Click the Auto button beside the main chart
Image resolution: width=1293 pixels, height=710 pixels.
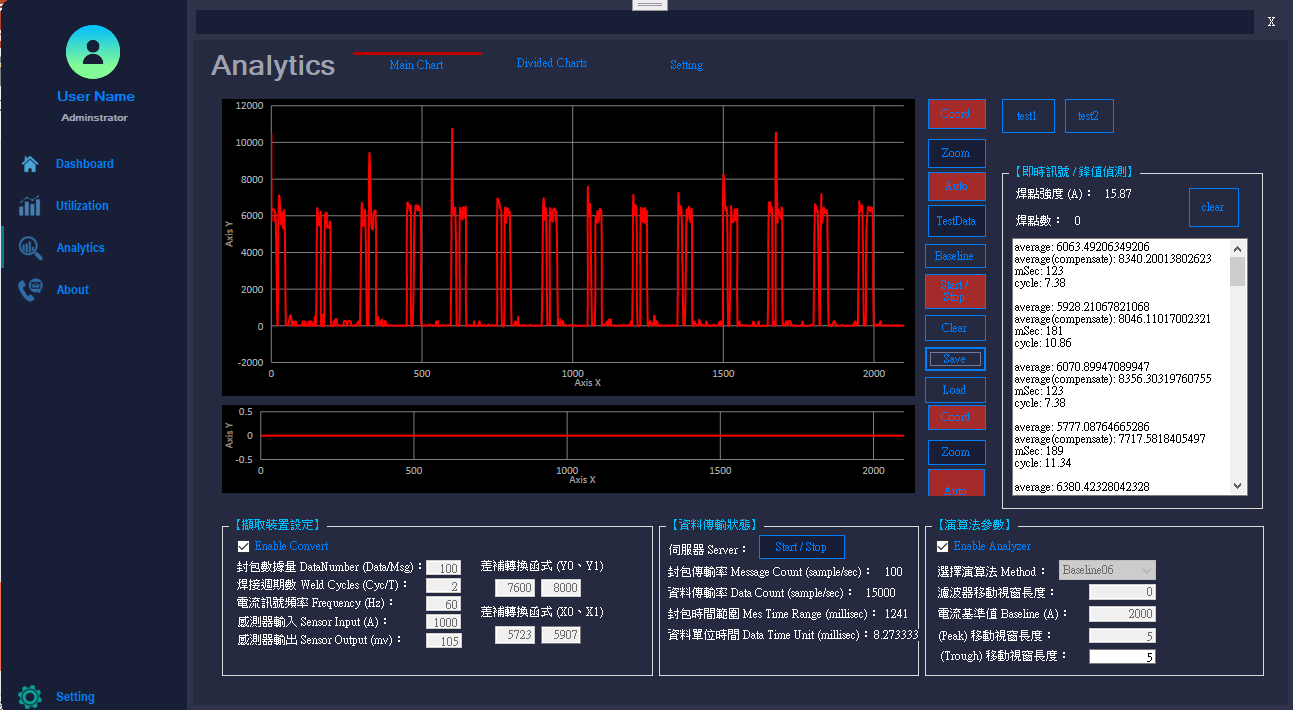pos(956,186)
